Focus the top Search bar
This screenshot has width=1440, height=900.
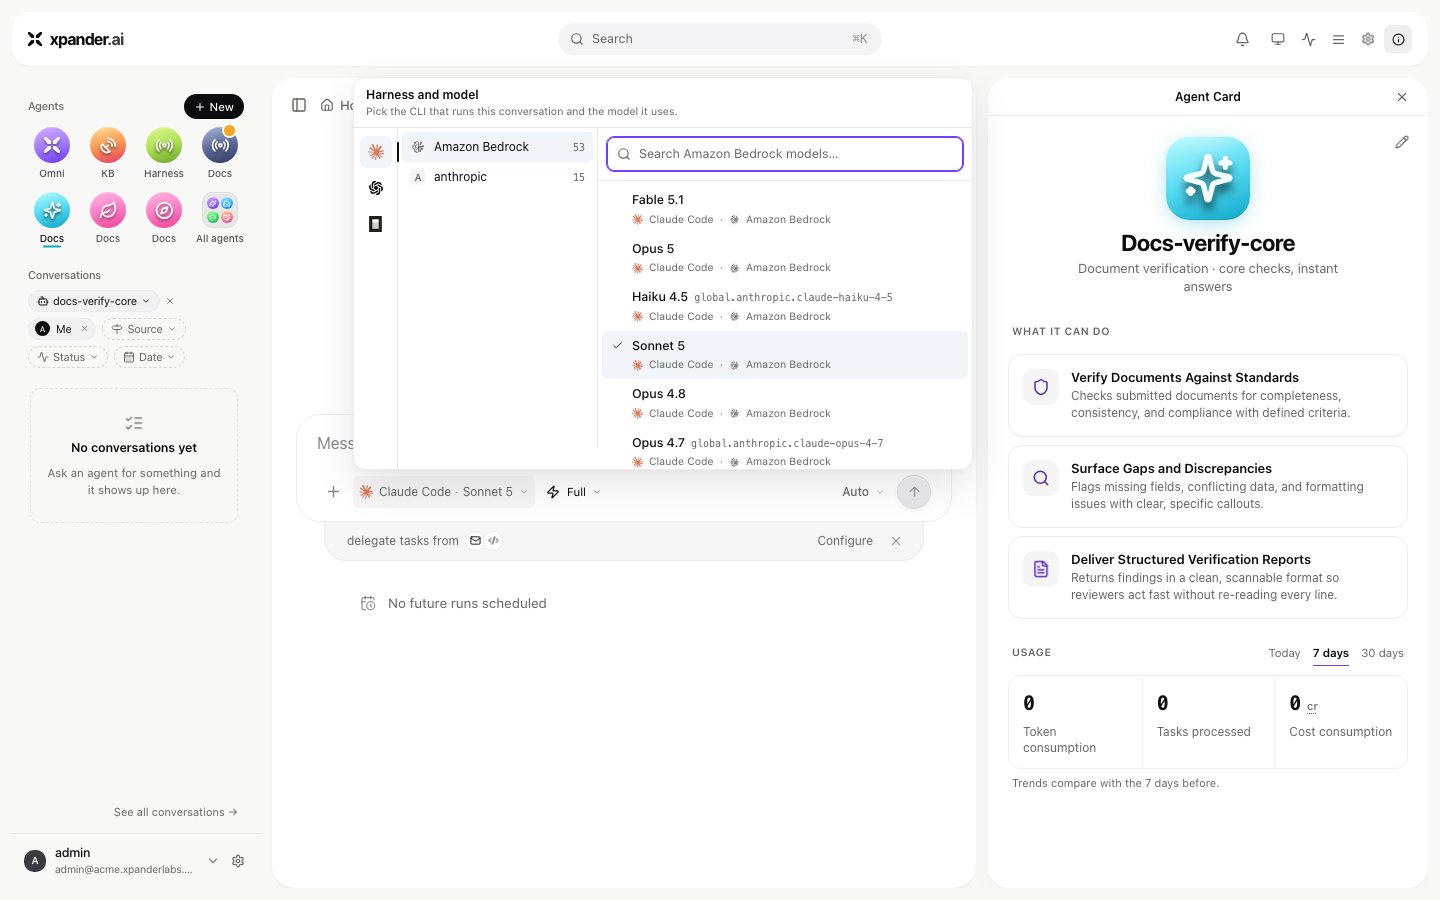[x=720, y=39]
